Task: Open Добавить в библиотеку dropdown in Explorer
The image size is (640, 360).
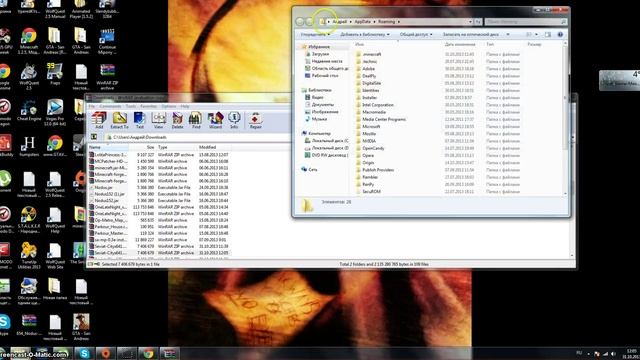Action: tap(365, 35)
